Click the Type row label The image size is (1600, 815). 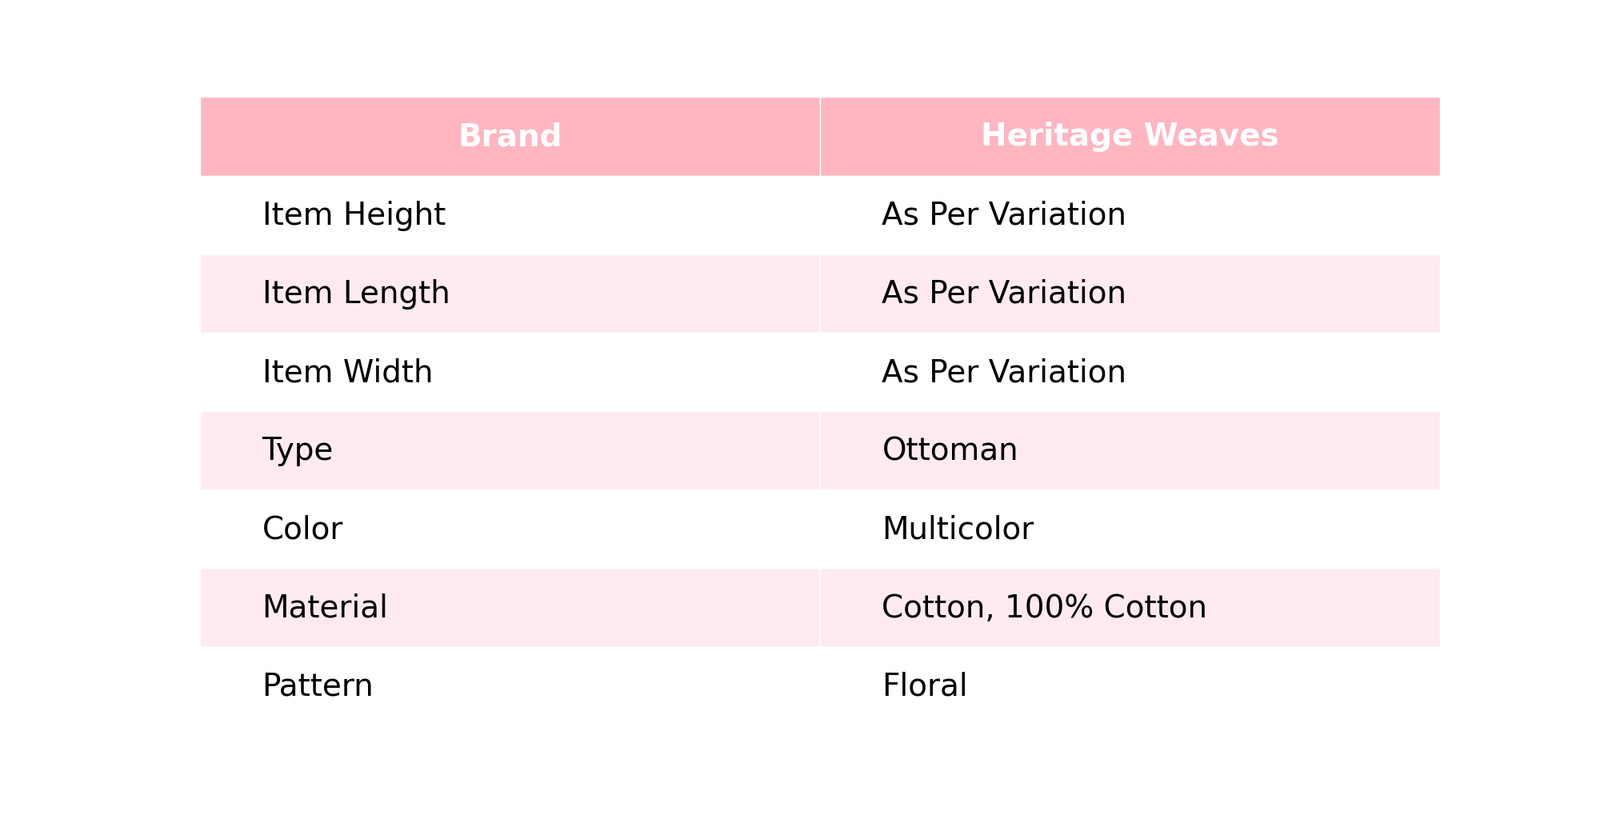[x=297, y=450]
